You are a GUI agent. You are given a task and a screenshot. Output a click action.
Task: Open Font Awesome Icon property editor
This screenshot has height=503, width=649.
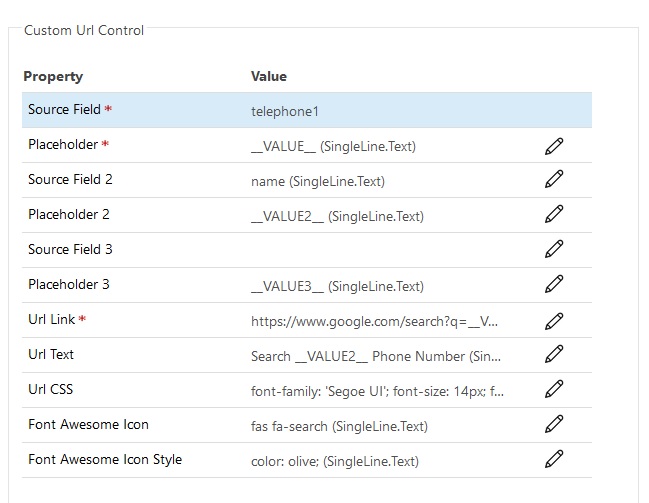pos(554,425)
